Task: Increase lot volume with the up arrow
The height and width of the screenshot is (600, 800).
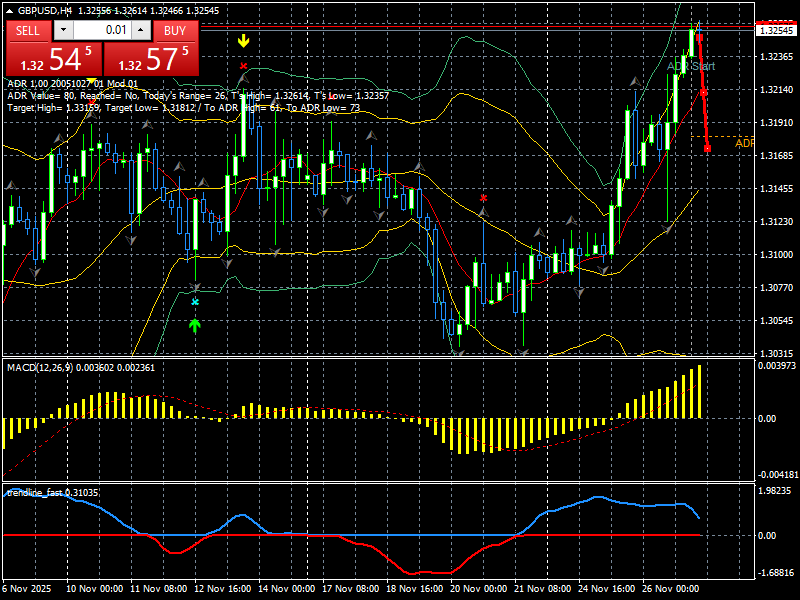Action: tap(141, 30)
